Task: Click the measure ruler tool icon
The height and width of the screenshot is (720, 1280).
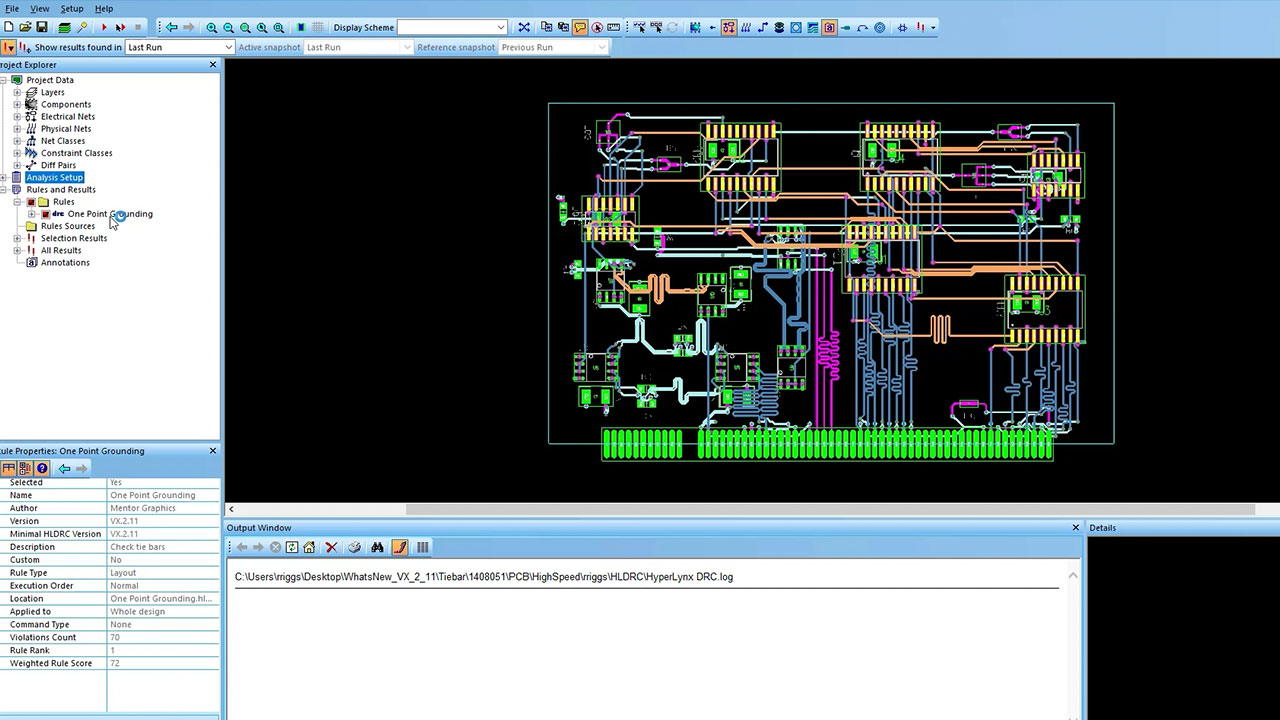Action: tap(614, 27)
